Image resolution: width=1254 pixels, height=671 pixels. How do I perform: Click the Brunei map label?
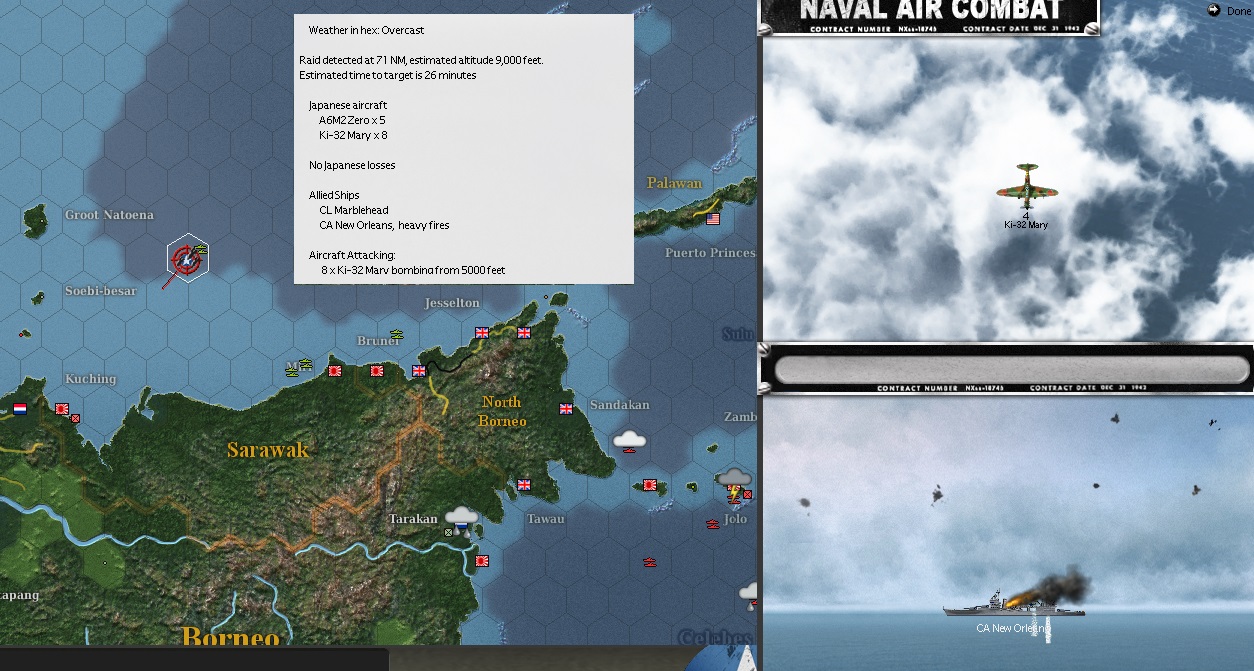pos(378,341)
